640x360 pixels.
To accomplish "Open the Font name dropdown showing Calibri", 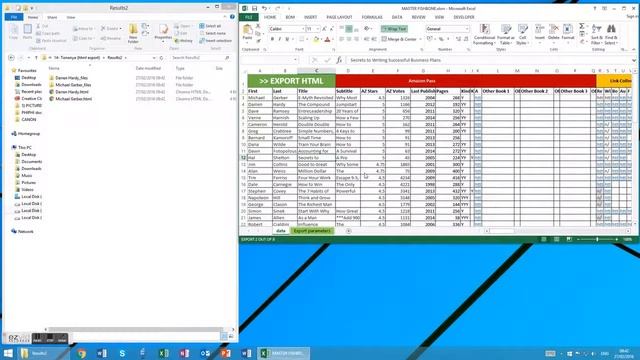I will click(302, 29).
